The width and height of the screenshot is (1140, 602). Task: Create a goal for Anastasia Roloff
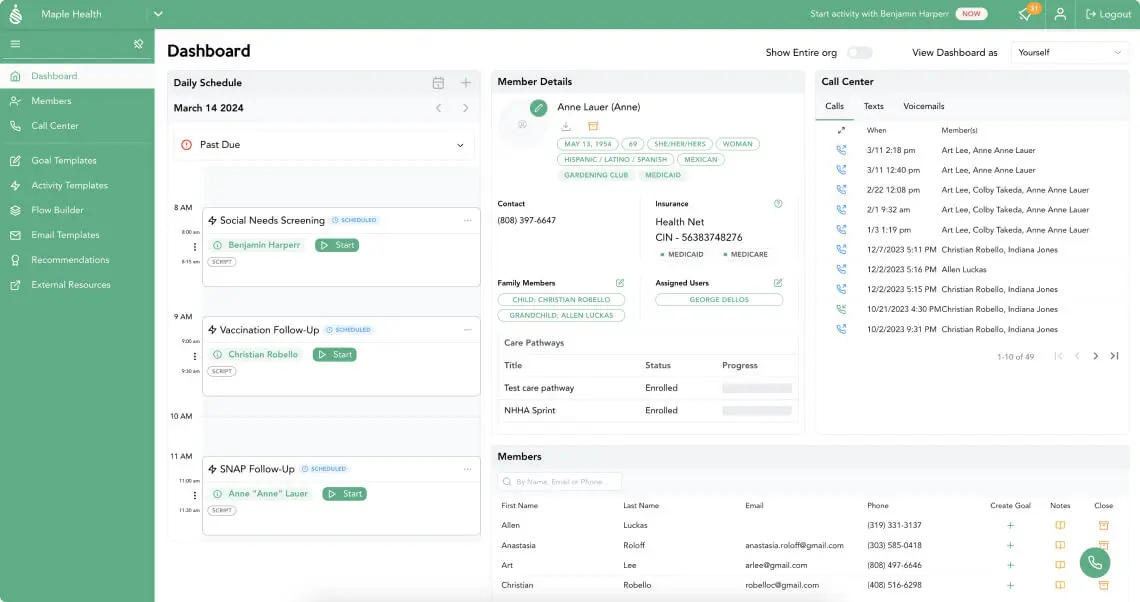coord(1010,545)
